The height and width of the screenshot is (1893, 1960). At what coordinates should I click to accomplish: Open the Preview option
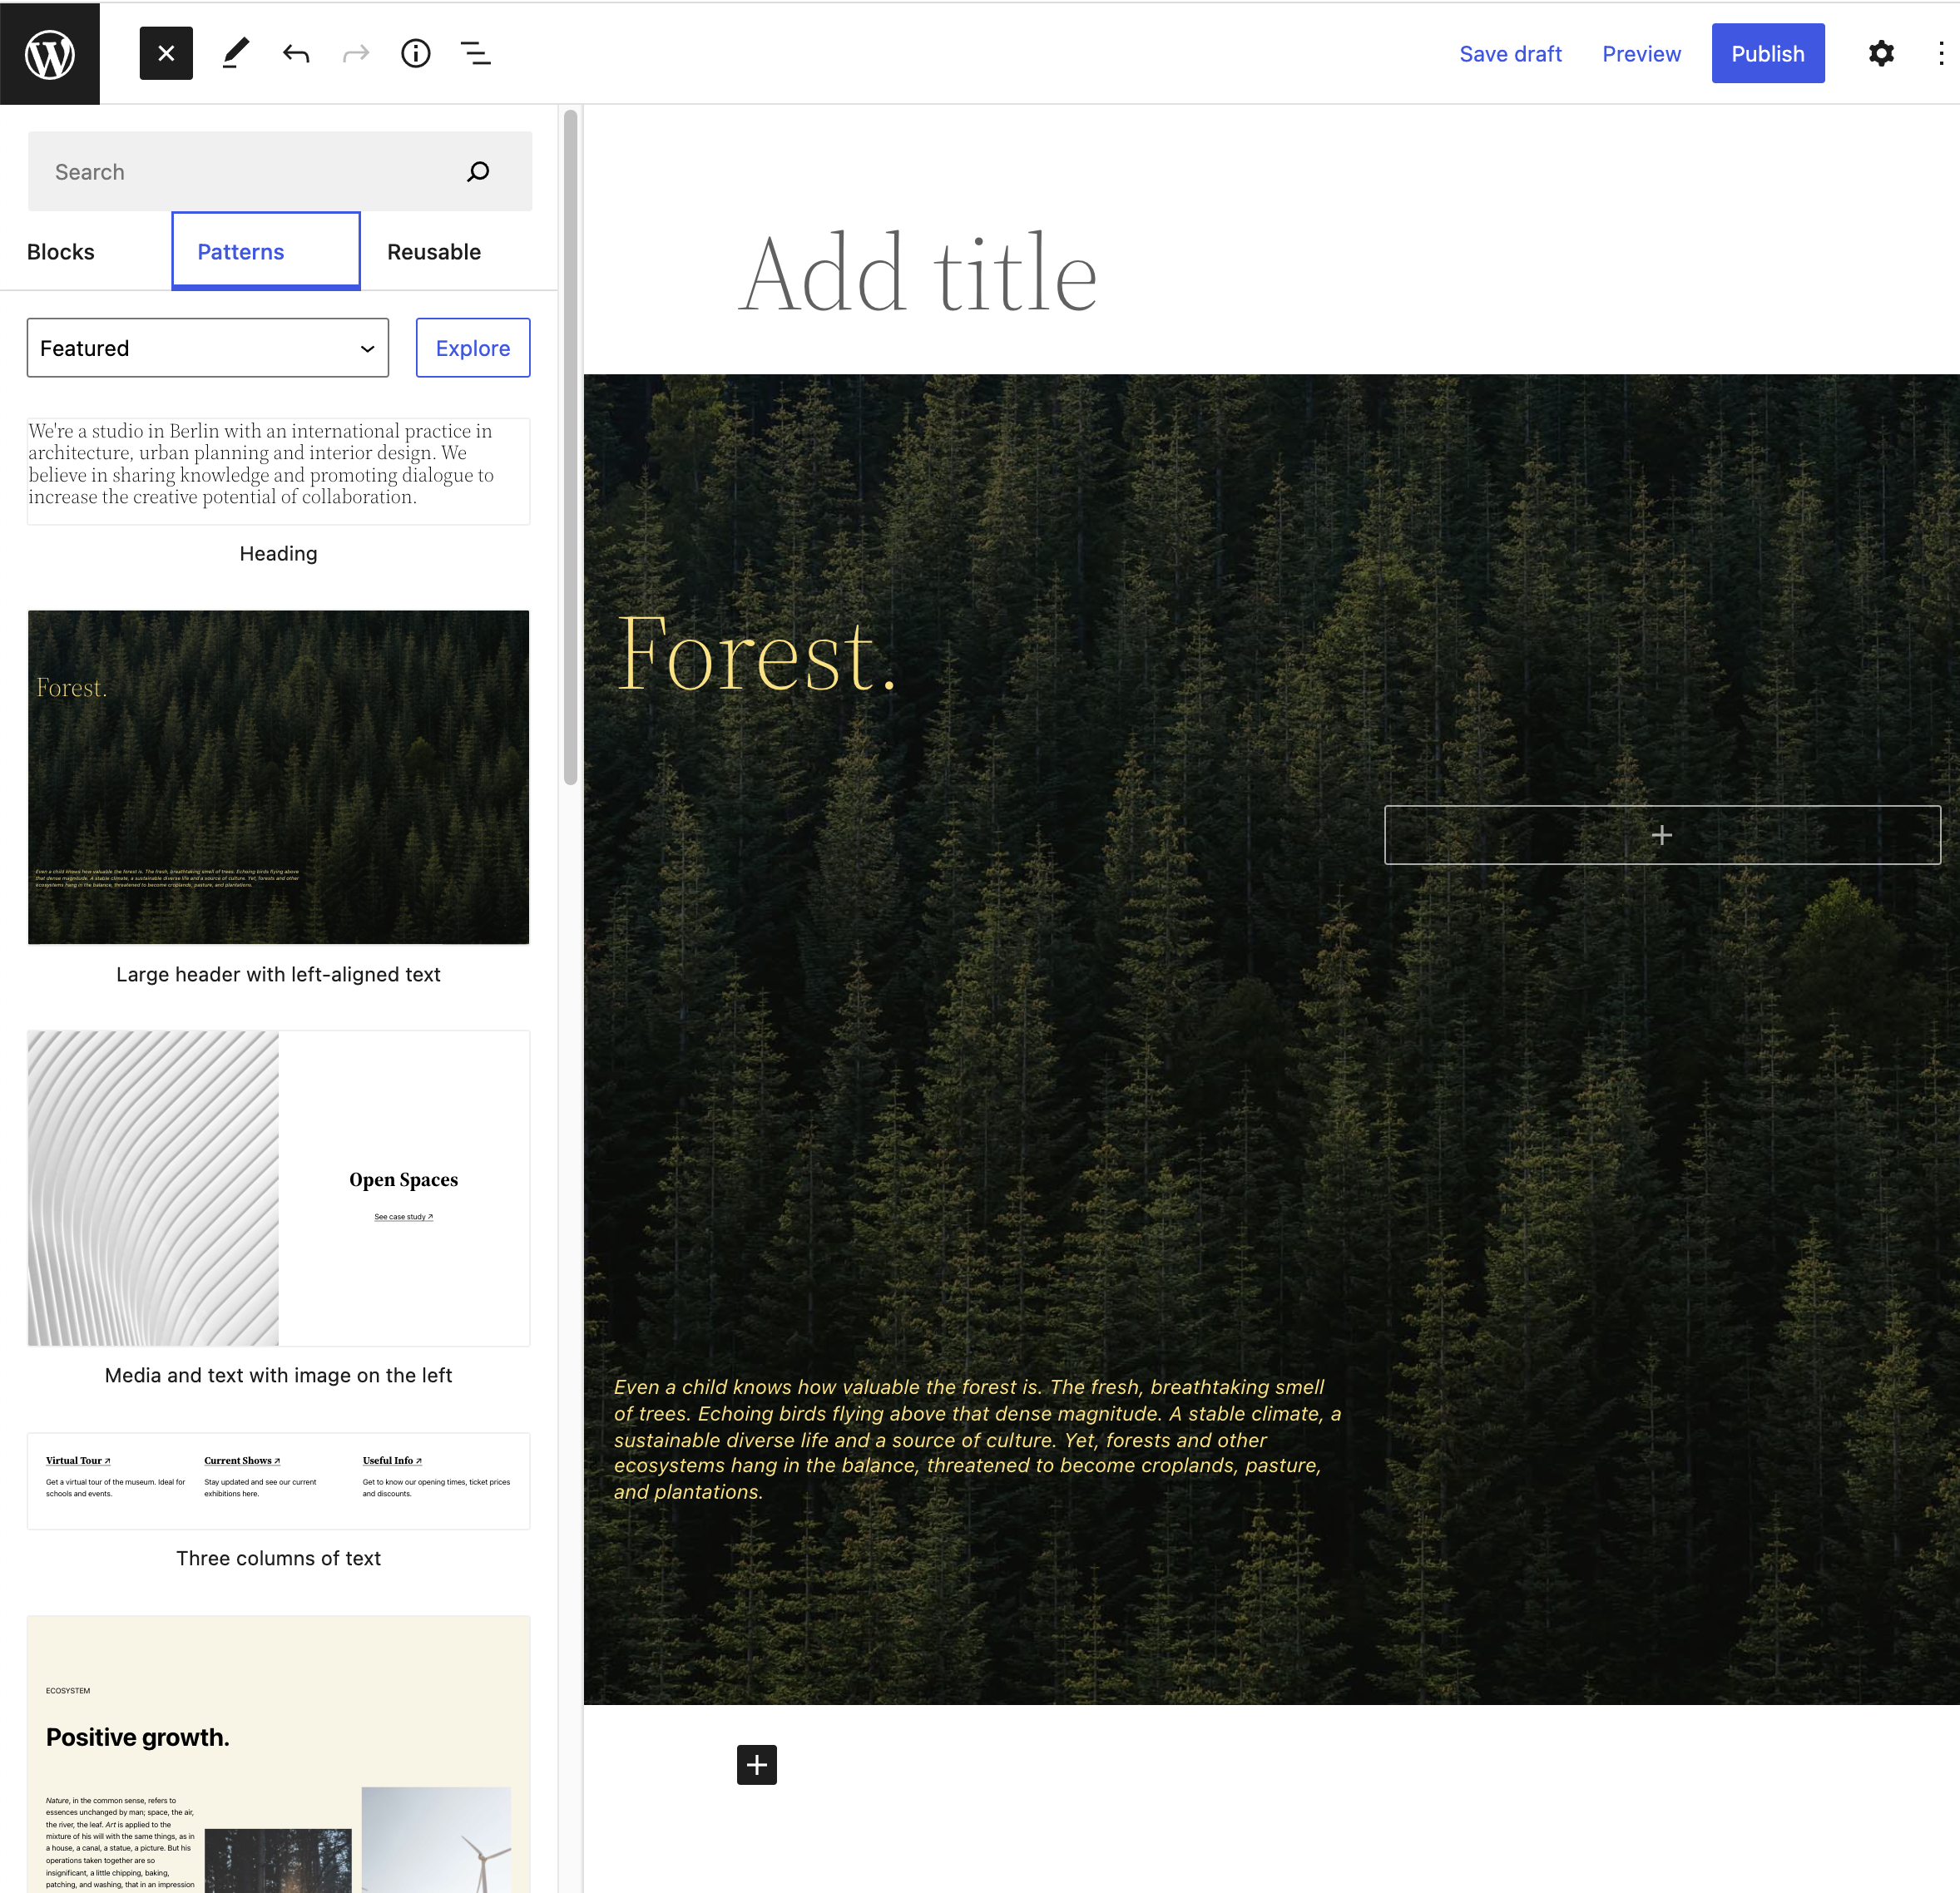click(x=1640, y=54)
